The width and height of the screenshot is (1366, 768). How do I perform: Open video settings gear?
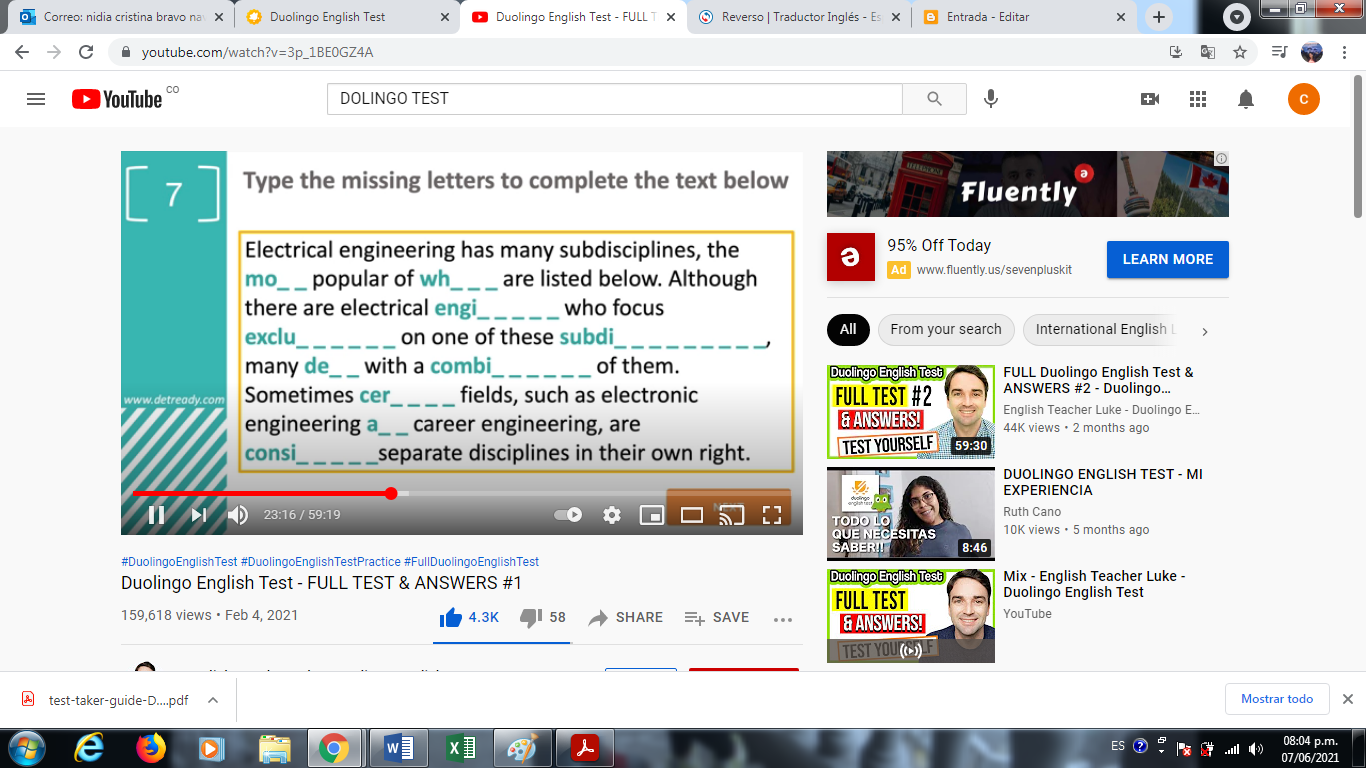pos(612,515)
